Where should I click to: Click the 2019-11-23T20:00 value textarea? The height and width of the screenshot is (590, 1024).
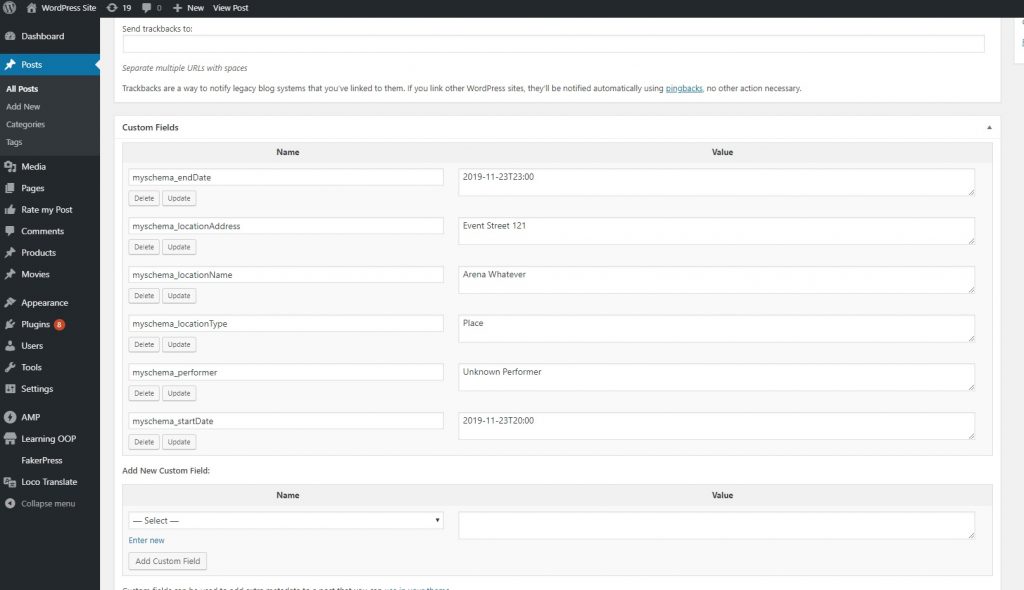716,426
